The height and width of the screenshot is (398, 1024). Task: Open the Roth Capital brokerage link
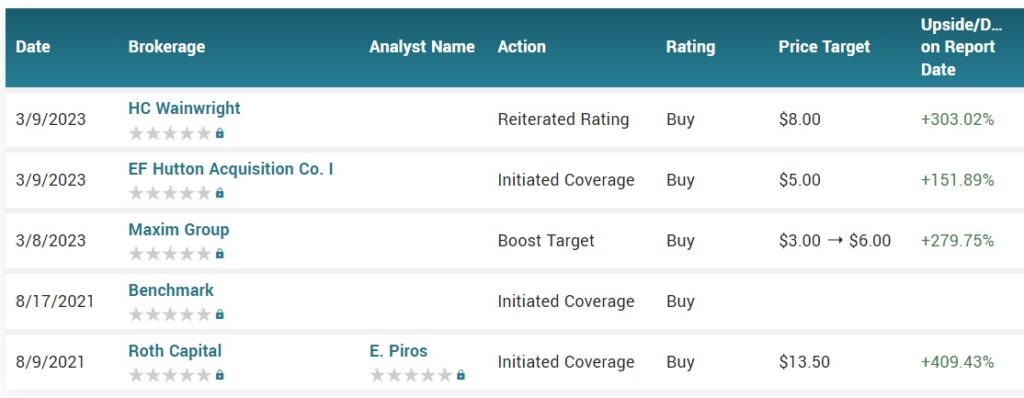[x=175, y=351]
